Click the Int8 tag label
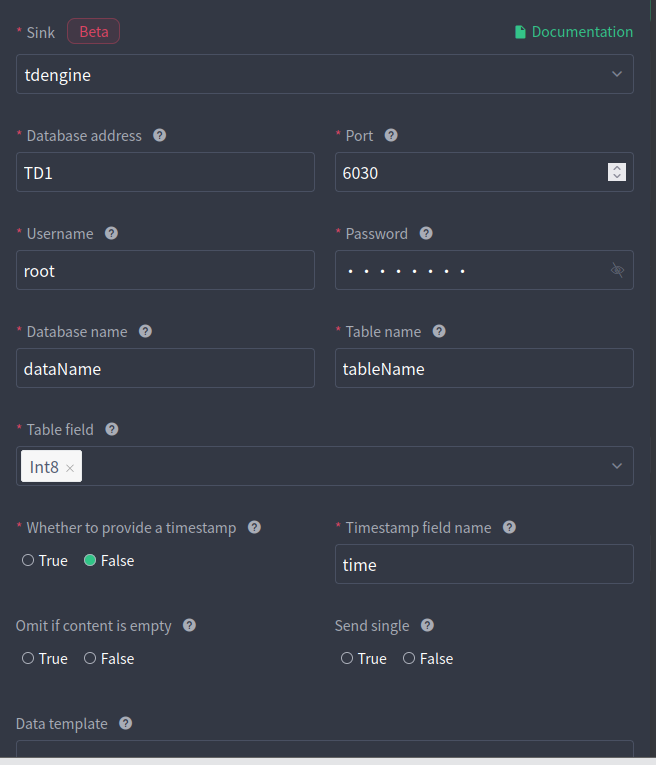Image resolution: width=656 pixels, height=765 pixels. click(44, 467)
